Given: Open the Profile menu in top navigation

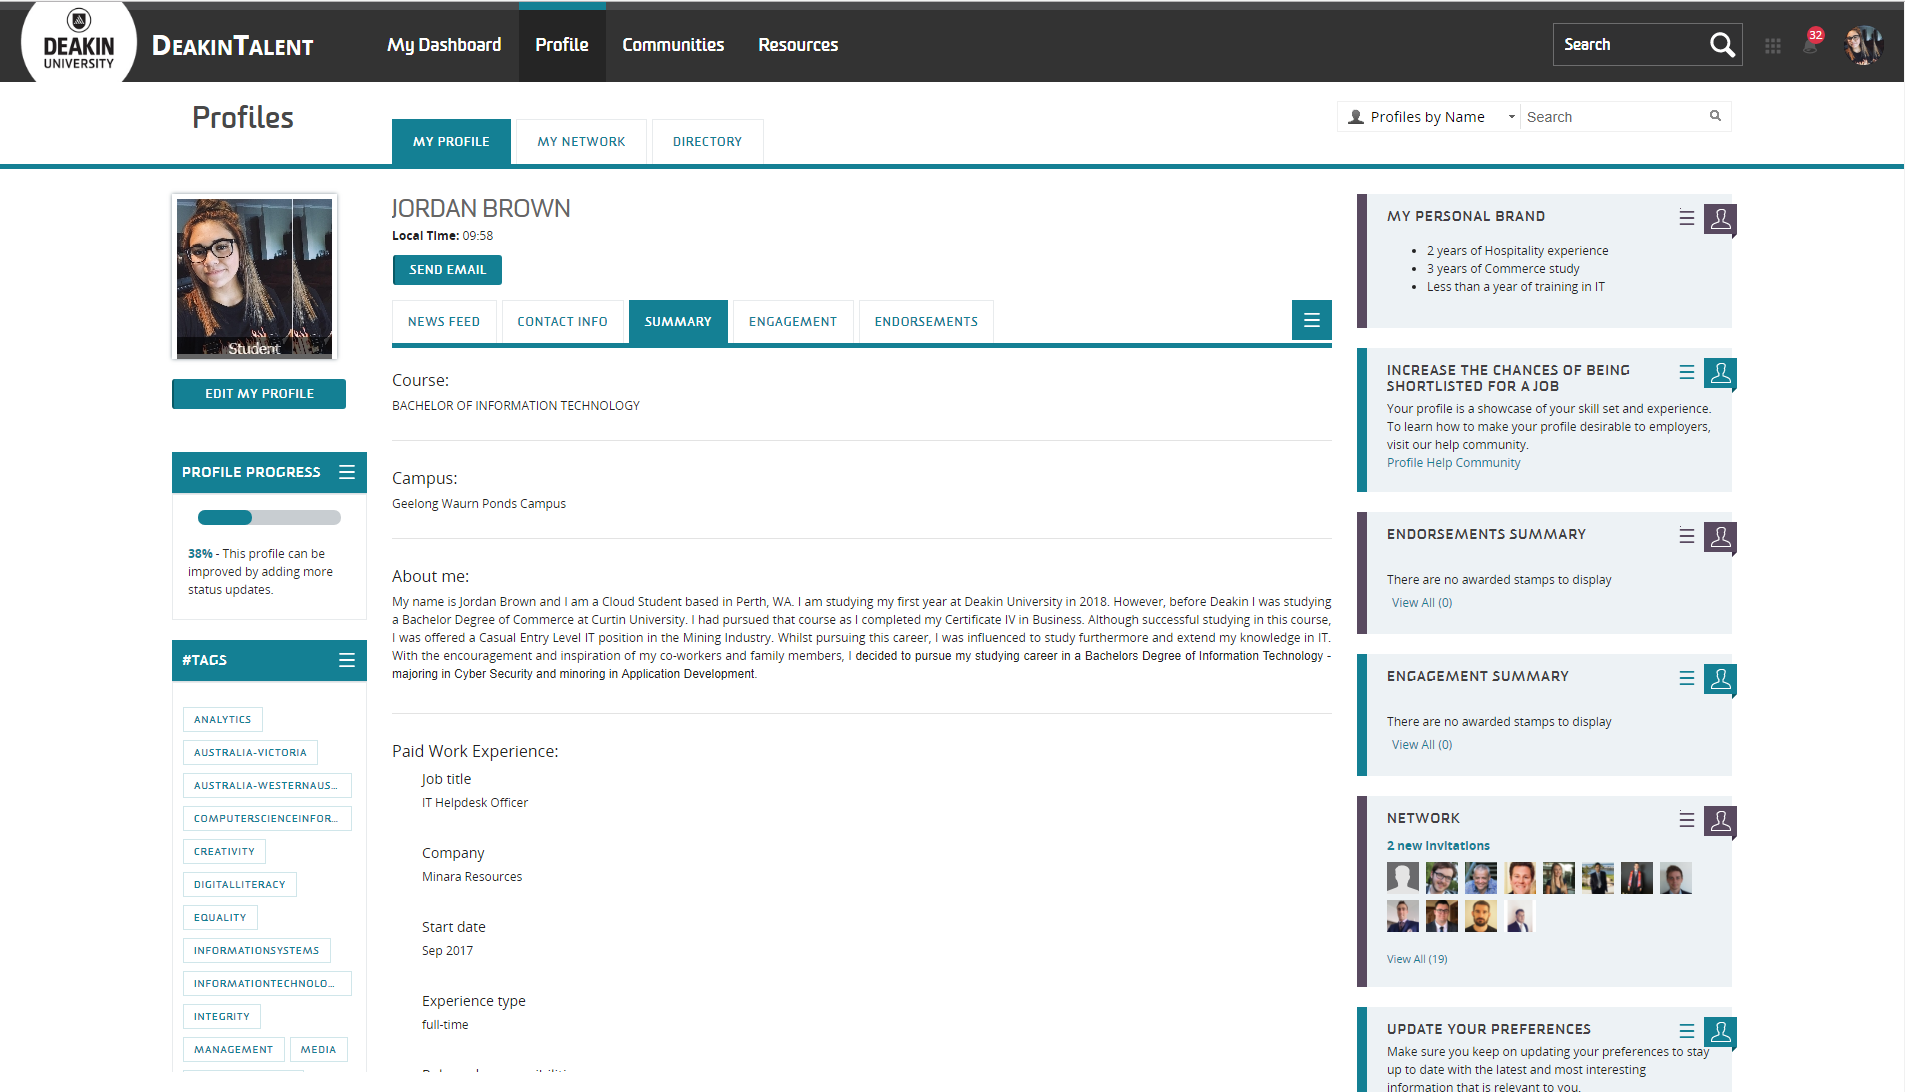Looking at the screenshot, I should 562,45.
